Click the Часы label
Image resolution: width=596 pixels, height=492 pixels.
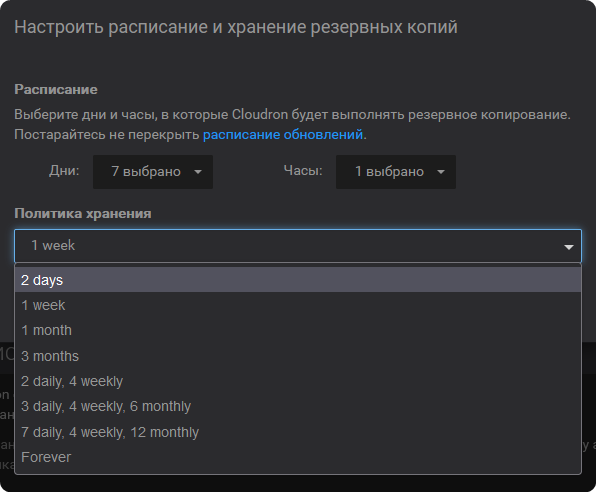click(303, 171)
